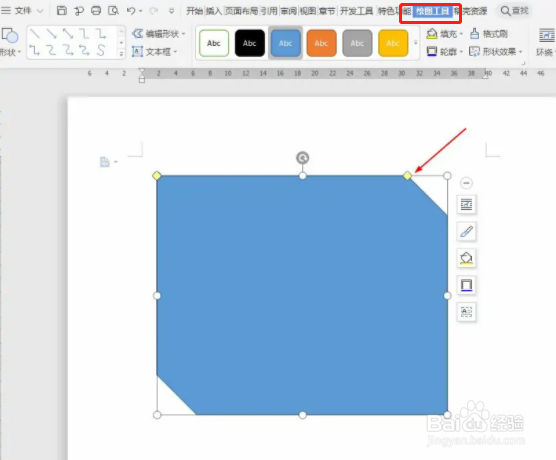This screenshot has width=556, height=460.
Task: Click the Shapes (形状) insert icon
Action: (10, 35)
